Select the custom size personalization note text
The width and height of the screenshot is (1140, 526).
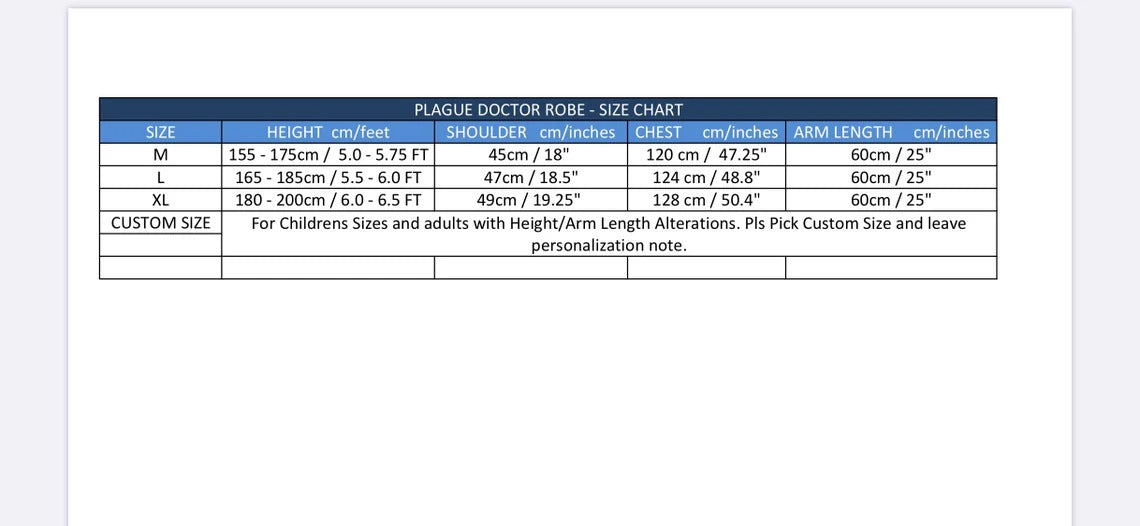click(x=609, y=234)
